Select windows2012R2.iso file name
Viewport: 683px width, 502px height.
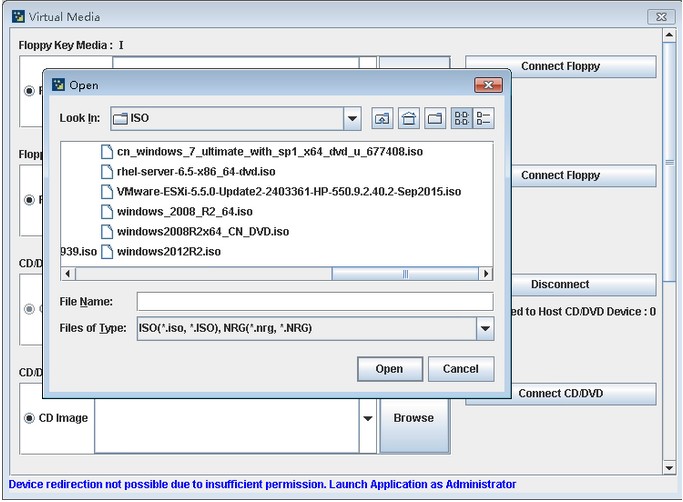[x=169, y=252]
